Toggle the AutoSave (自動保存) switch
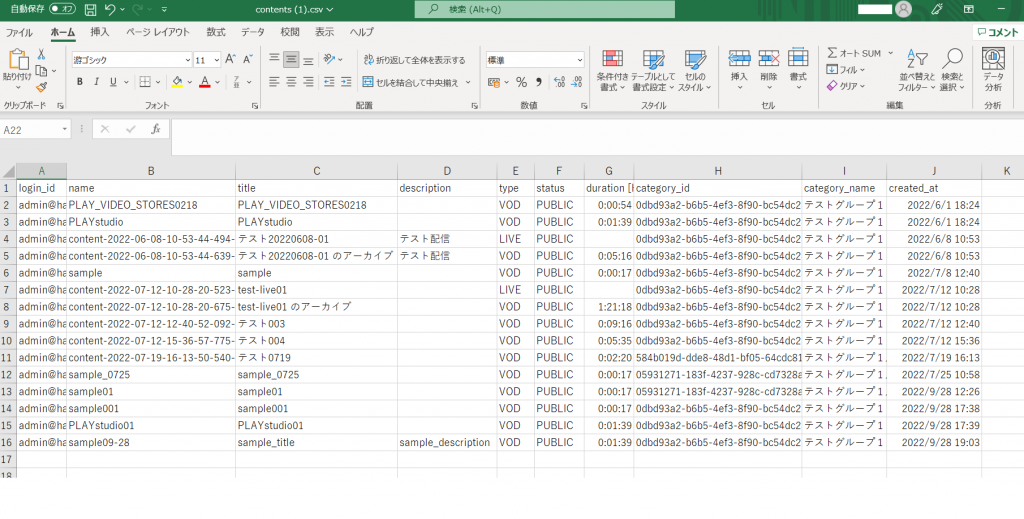The image size is (1024, 519). (61, 9)
